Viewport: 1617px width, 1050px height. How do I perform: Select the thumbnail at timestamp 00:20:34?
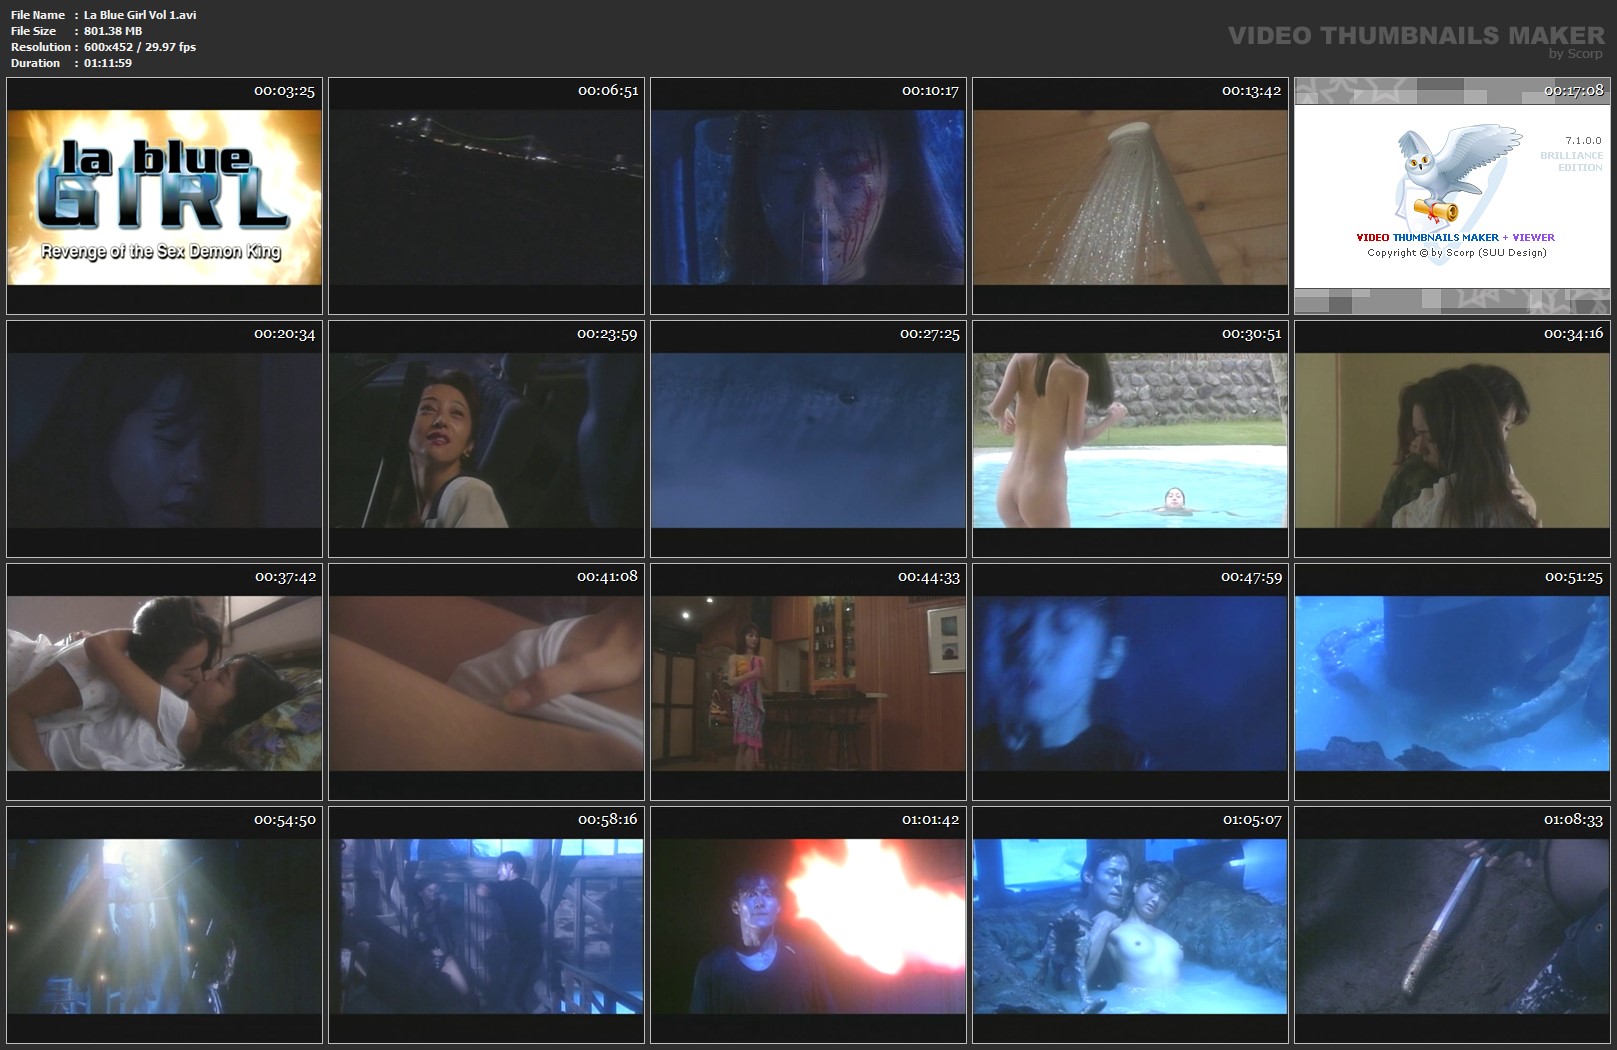point(164,439)
